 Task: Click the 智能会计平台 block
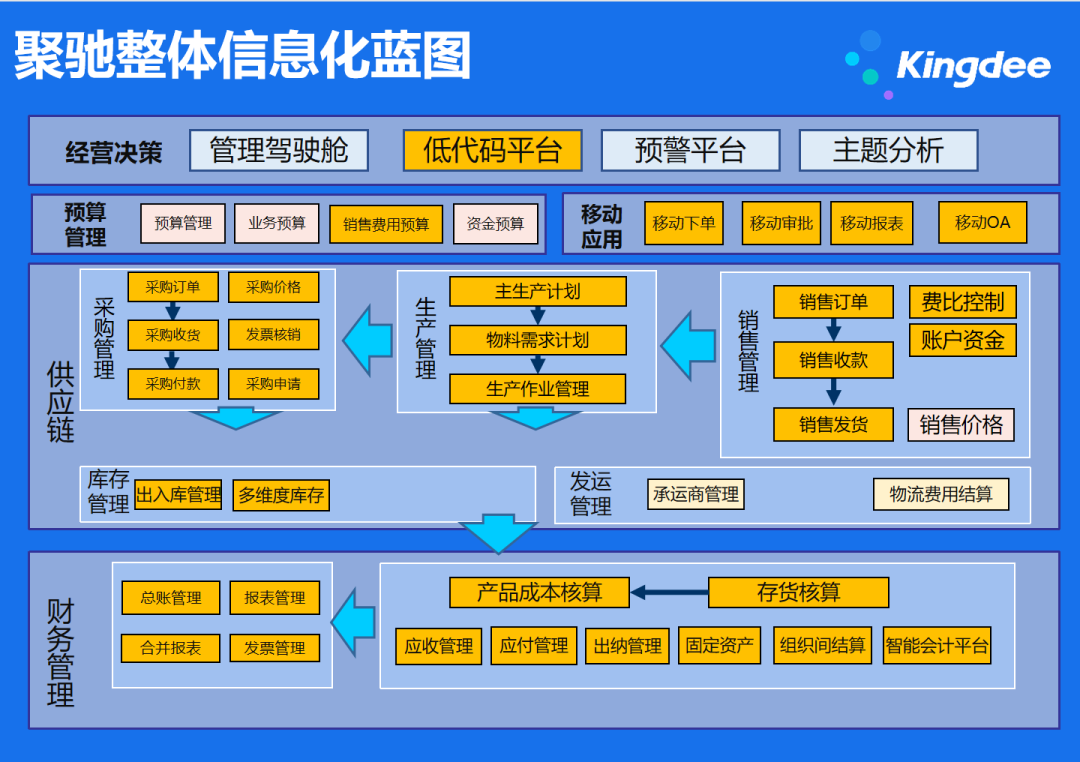pyautogui.click(x=934, y=645)
